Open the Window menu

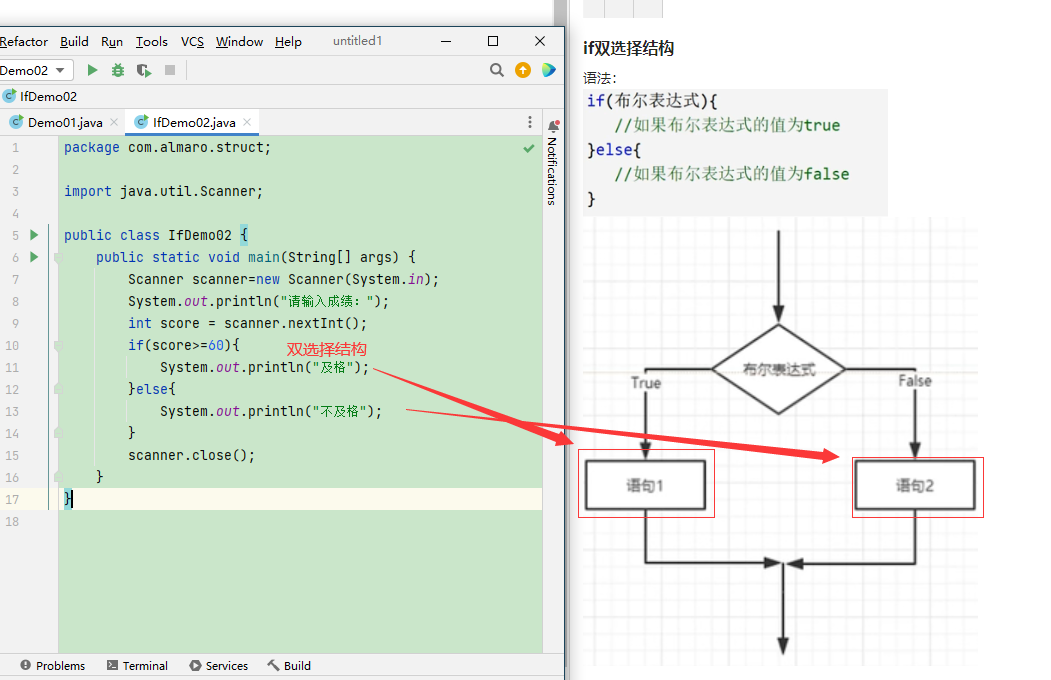pyautogui.click(x=239, y=42)
